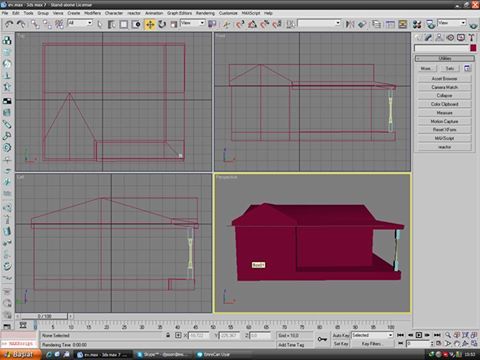
Task: Click More button in Utilities panel
Action: click(426, 68)
